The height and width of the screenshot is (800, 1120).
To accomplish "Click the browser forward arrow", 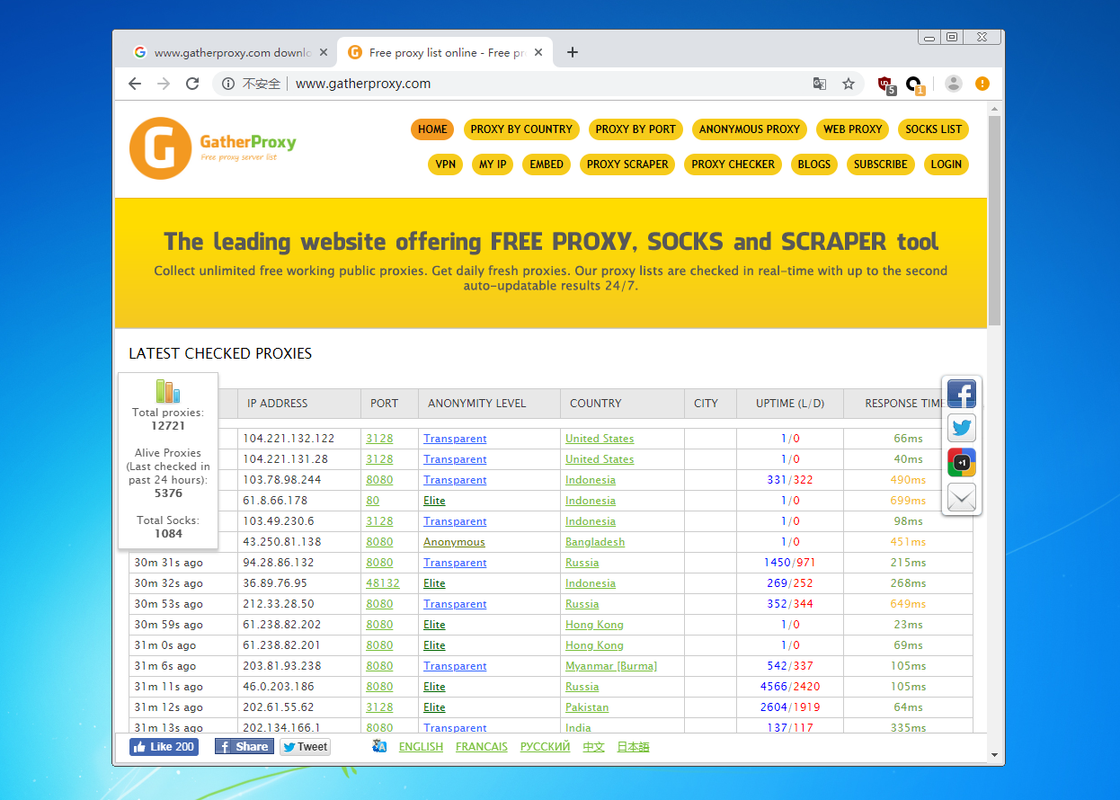I will coord(164,84).
